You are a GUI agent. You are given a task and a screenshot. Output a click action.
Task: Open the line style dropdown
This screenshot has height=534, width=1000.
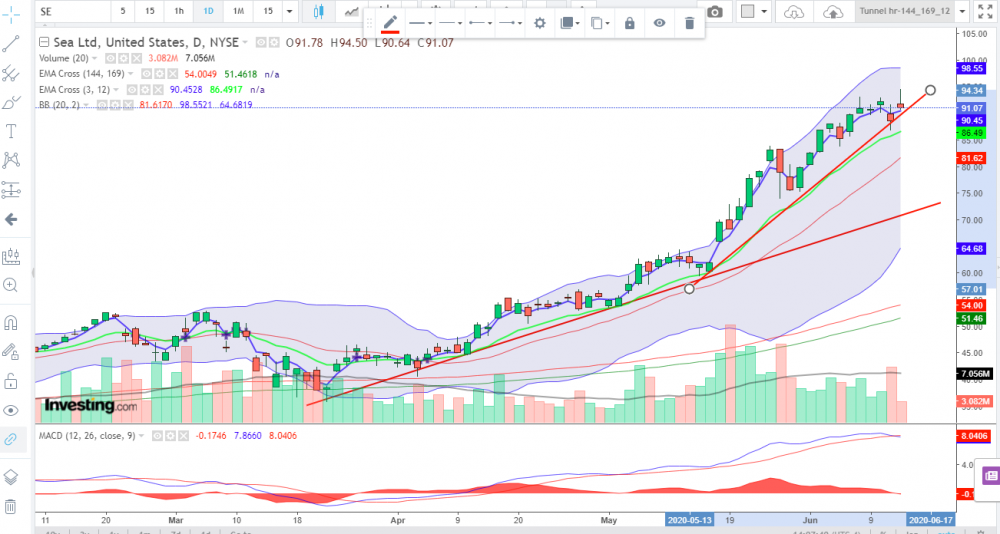coord(451,23)
